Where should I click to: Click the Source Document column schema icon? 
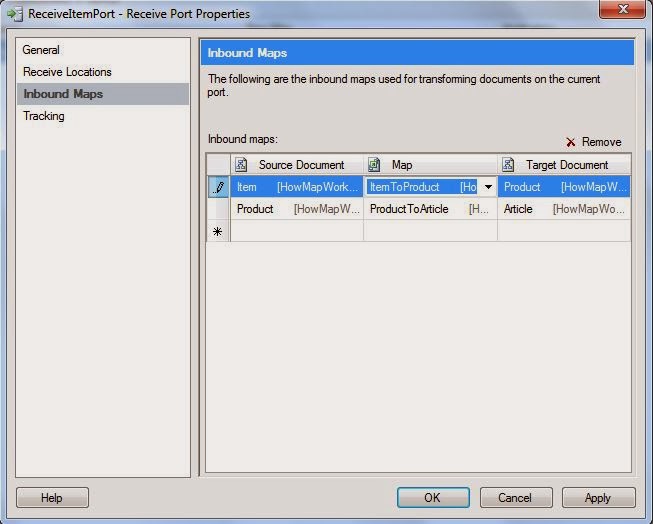click(241, 165)
